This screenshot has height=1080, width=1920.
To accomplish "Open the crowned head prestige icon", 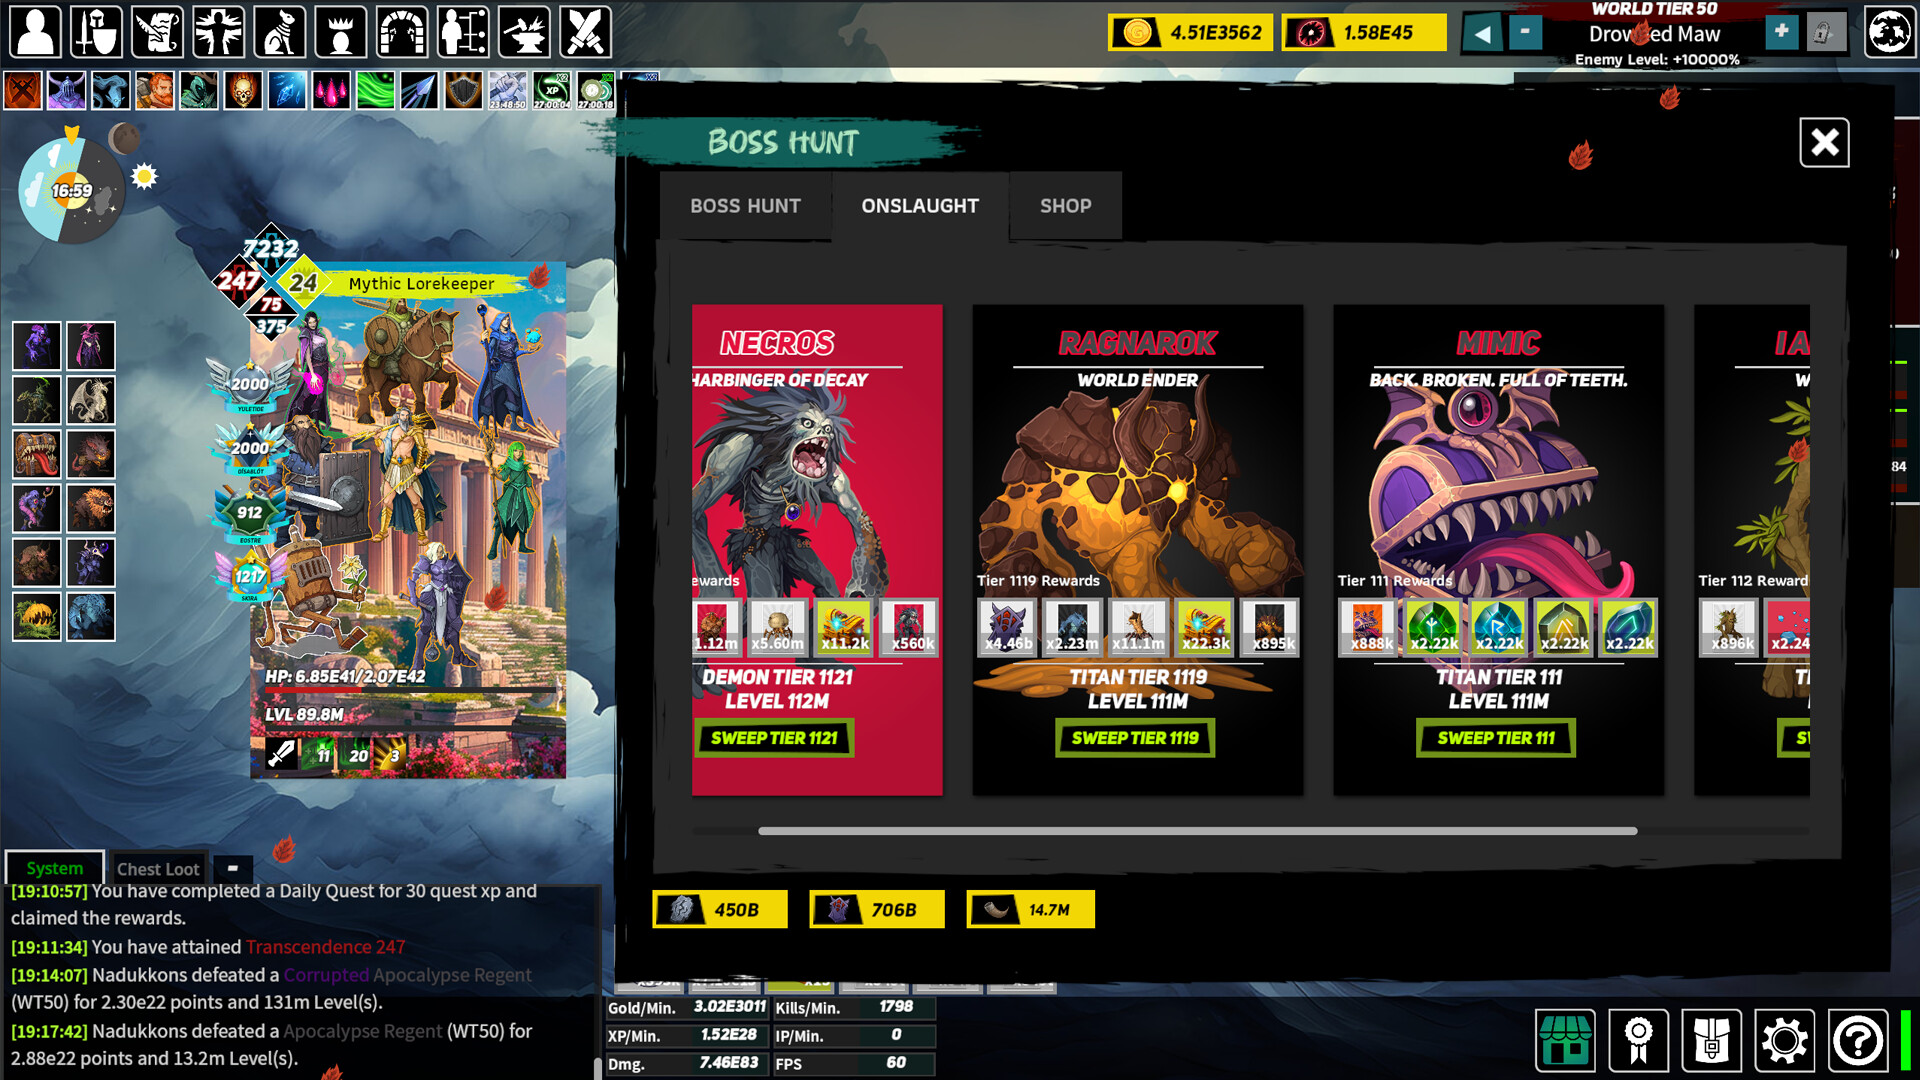I will pos(340,32).
